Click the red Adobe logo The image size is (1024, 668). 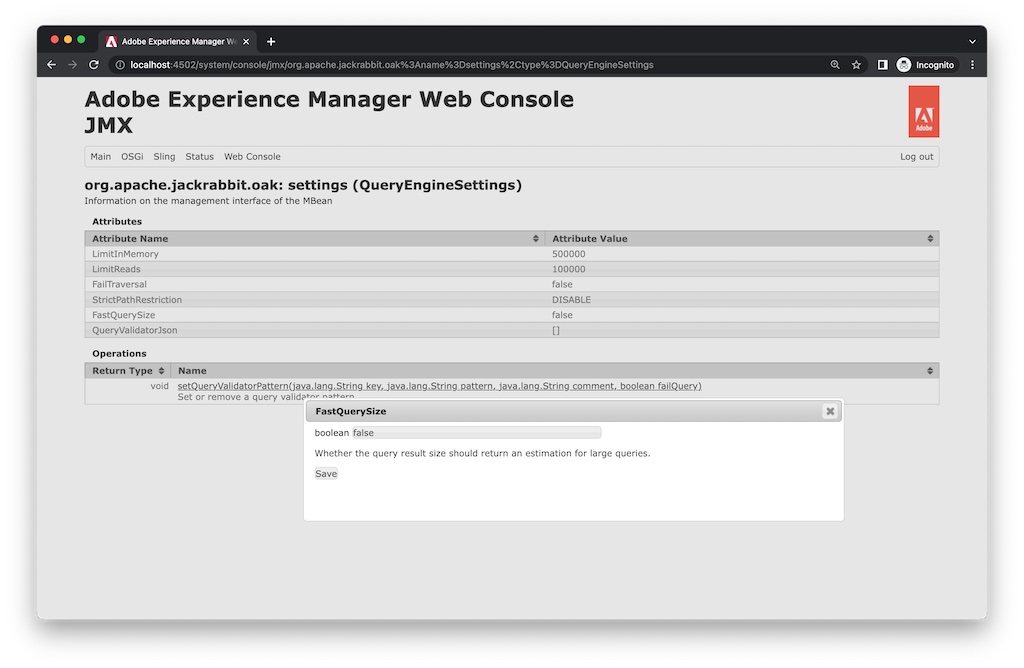pos(923,112)
